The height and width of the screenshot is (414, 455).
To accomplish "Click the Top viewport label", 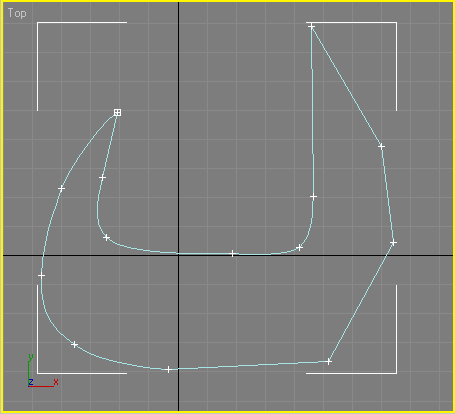I will [17, 13].
